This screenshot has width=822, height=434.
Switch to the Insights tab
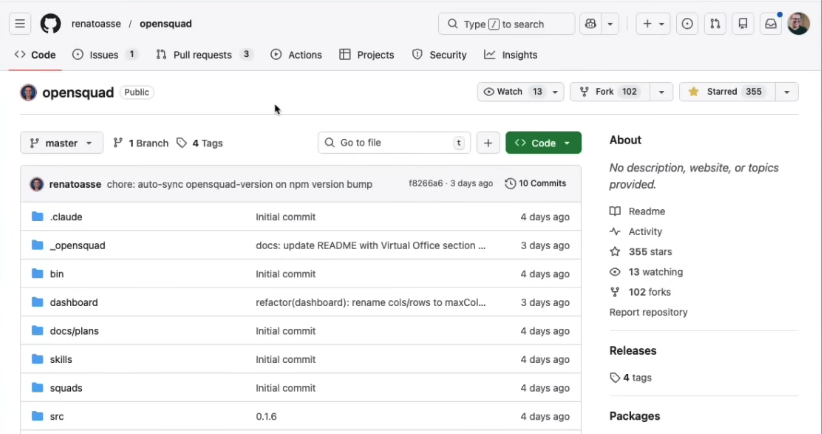point(511,55)
